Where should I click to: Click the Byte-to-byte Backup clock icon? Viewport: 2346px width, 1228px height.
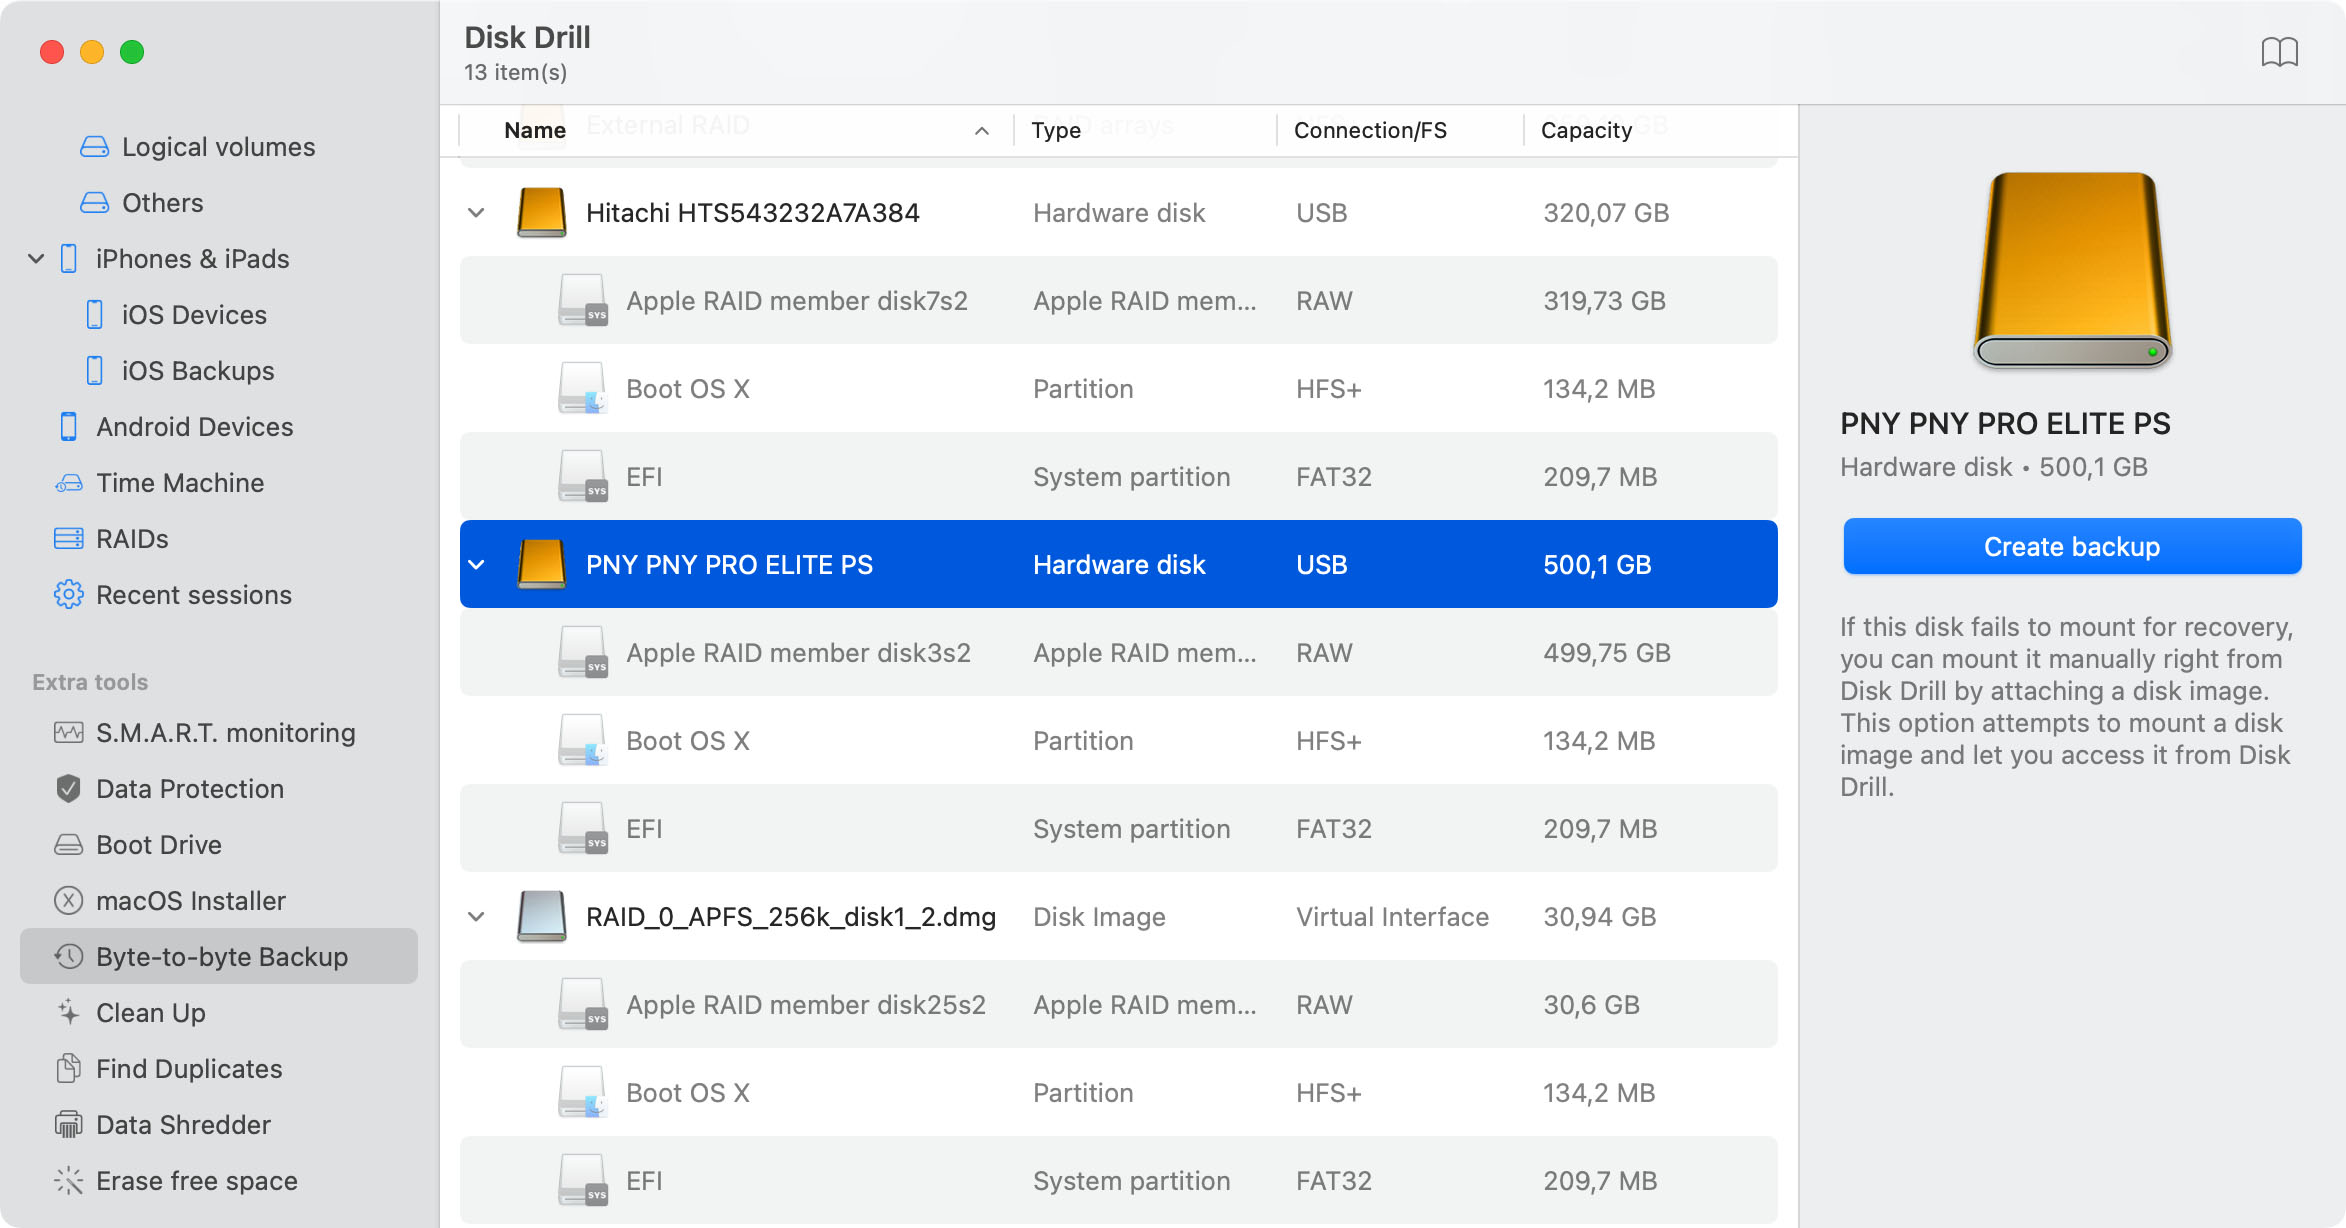(68, 957)
